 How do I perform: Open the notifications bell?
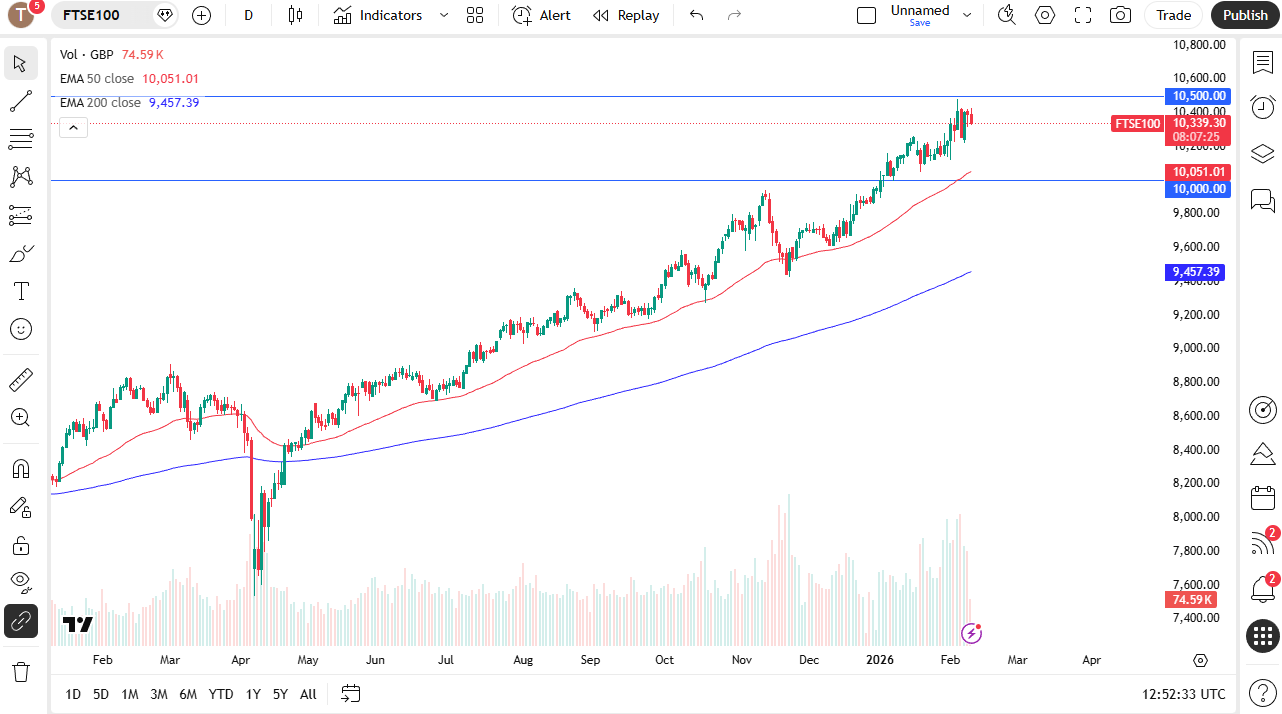pos(1263,589)
